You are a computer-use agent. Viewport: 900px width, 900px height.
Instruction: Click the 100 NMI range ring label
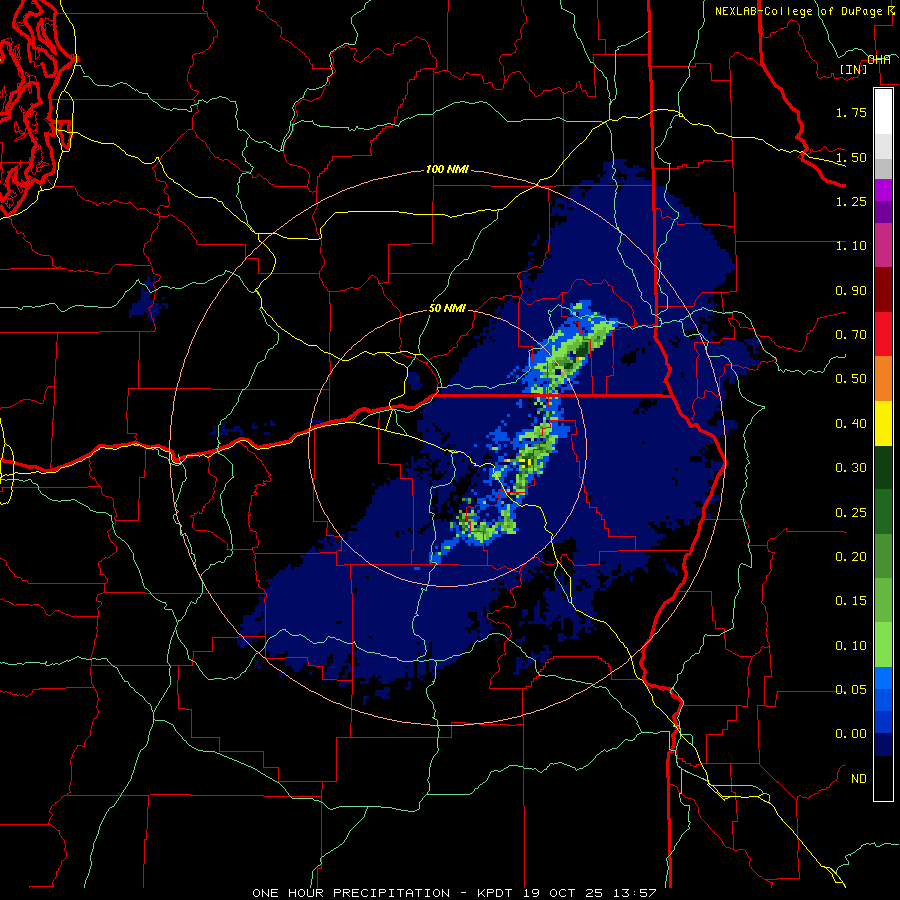coord(447,169)
